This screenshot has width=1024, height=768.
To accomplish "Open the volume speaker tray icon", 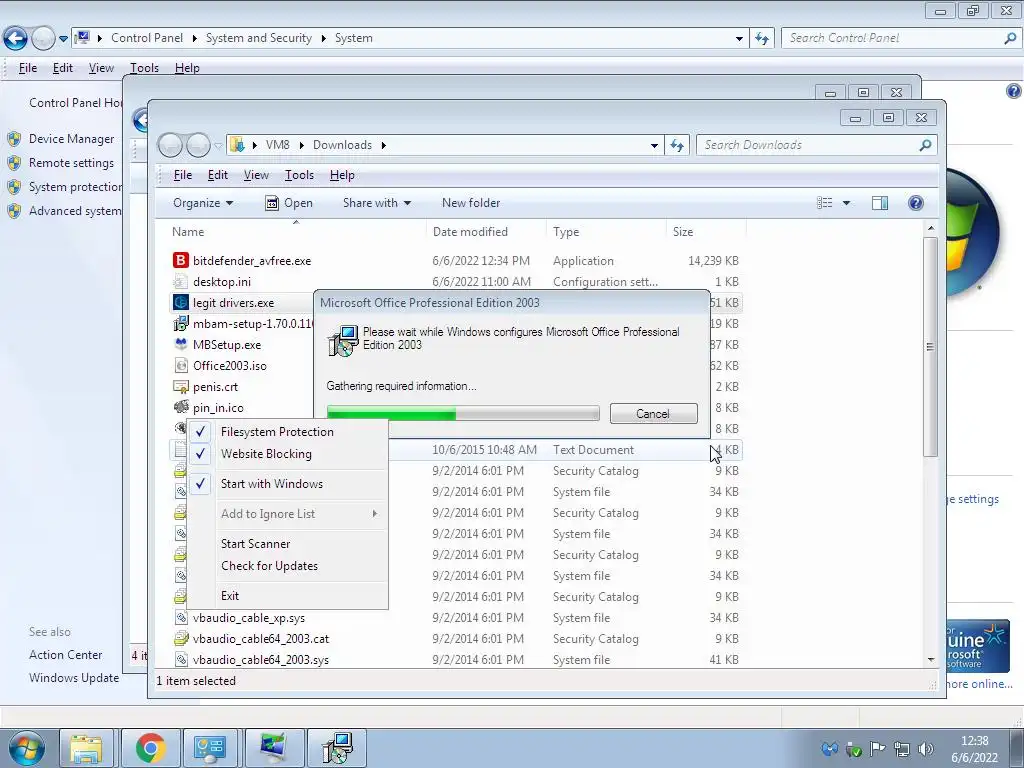I will (x=925, y=749).
